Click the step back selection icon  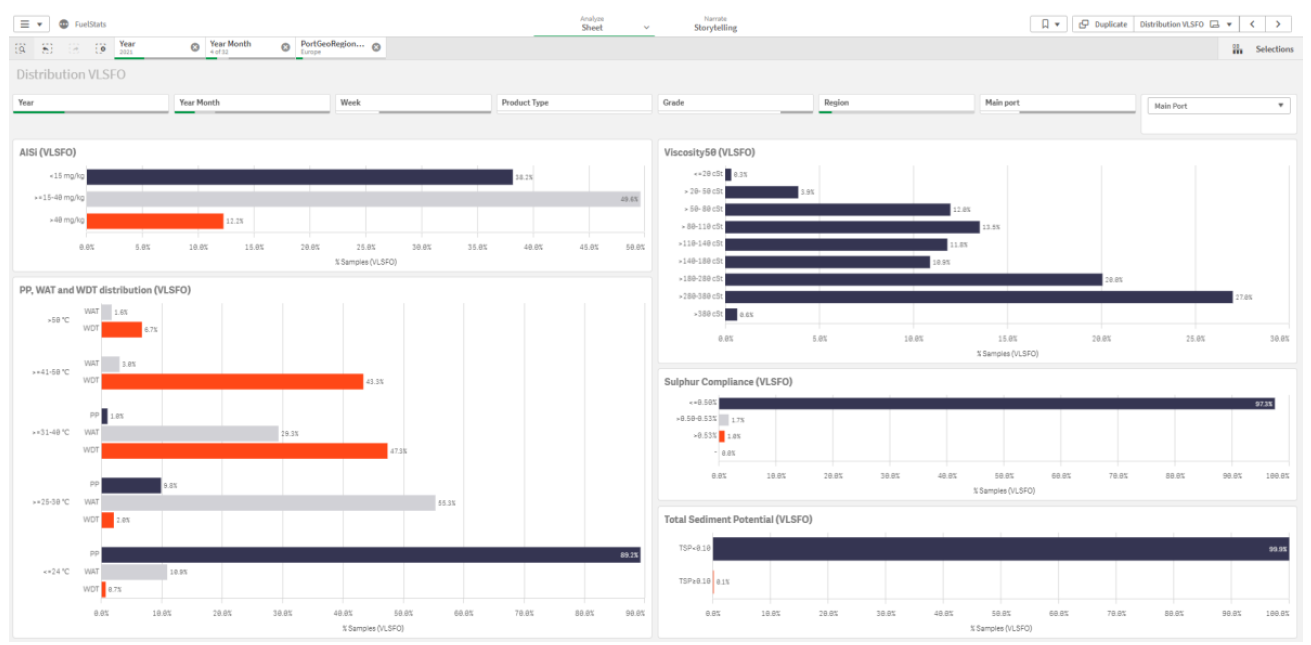[47, 48]
